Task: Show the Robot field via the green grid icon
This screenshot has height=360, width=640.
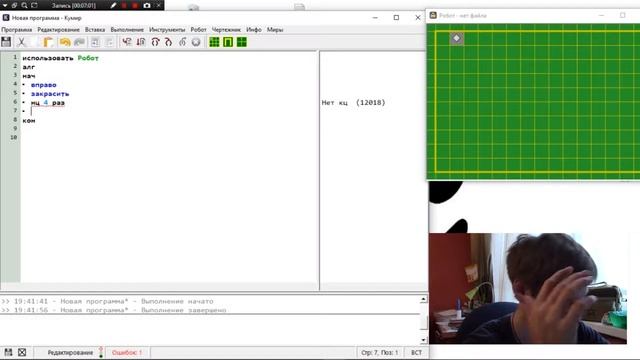Action: coord(214,42)
